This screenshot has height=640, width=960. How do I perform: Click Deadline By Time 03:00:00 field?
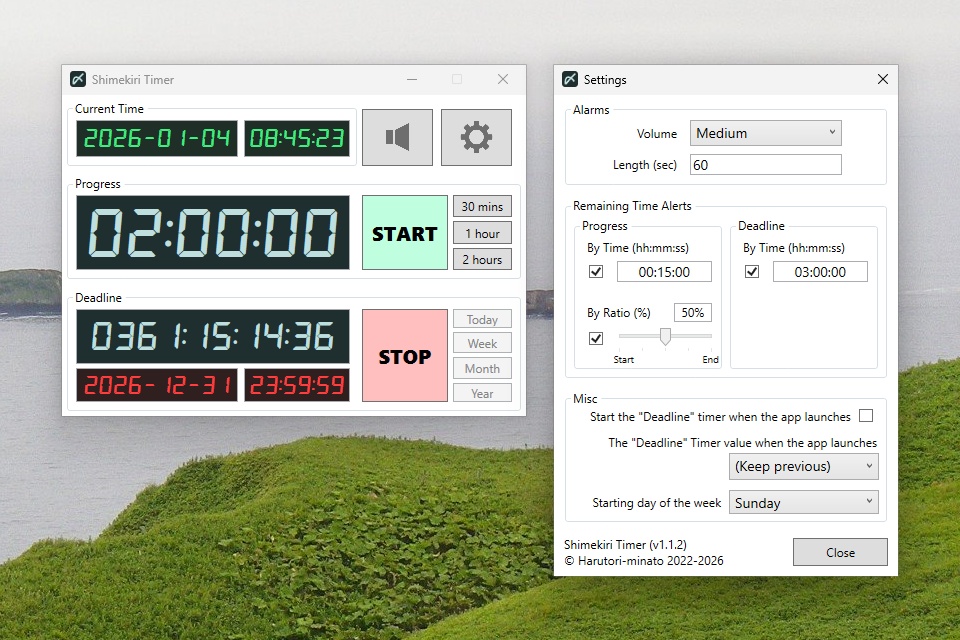820,272
